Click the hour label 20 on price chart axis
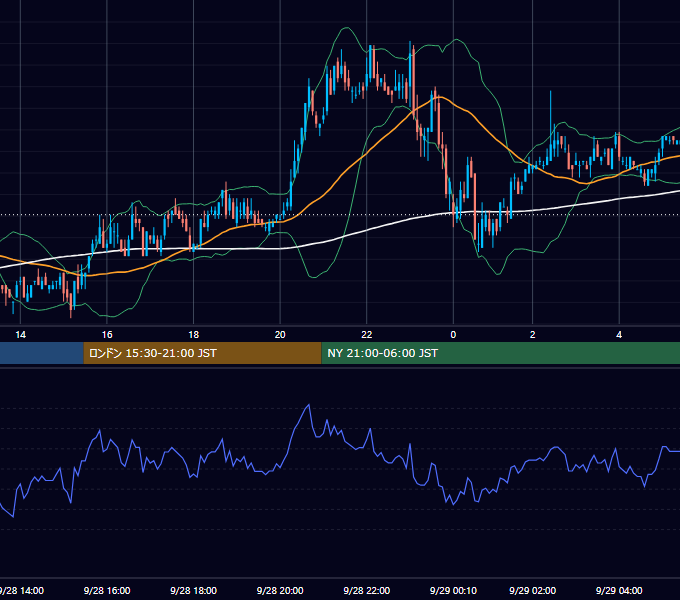This screenshot has width=680, height=600. (x=280, y=335)
